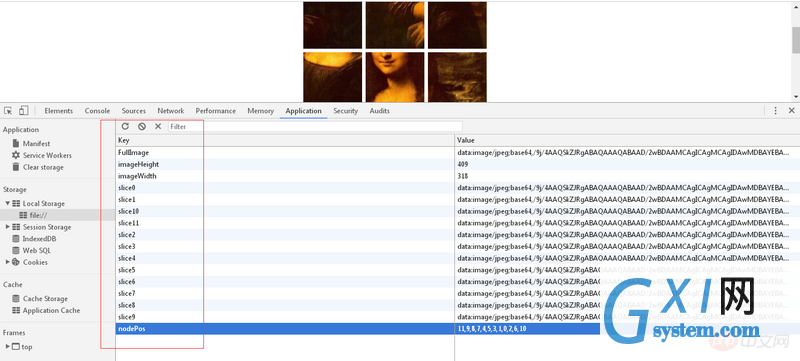The height and width of the screenshot is (361, 800).
Task: Open Service Workers item
Action: [x=47, y=156]
